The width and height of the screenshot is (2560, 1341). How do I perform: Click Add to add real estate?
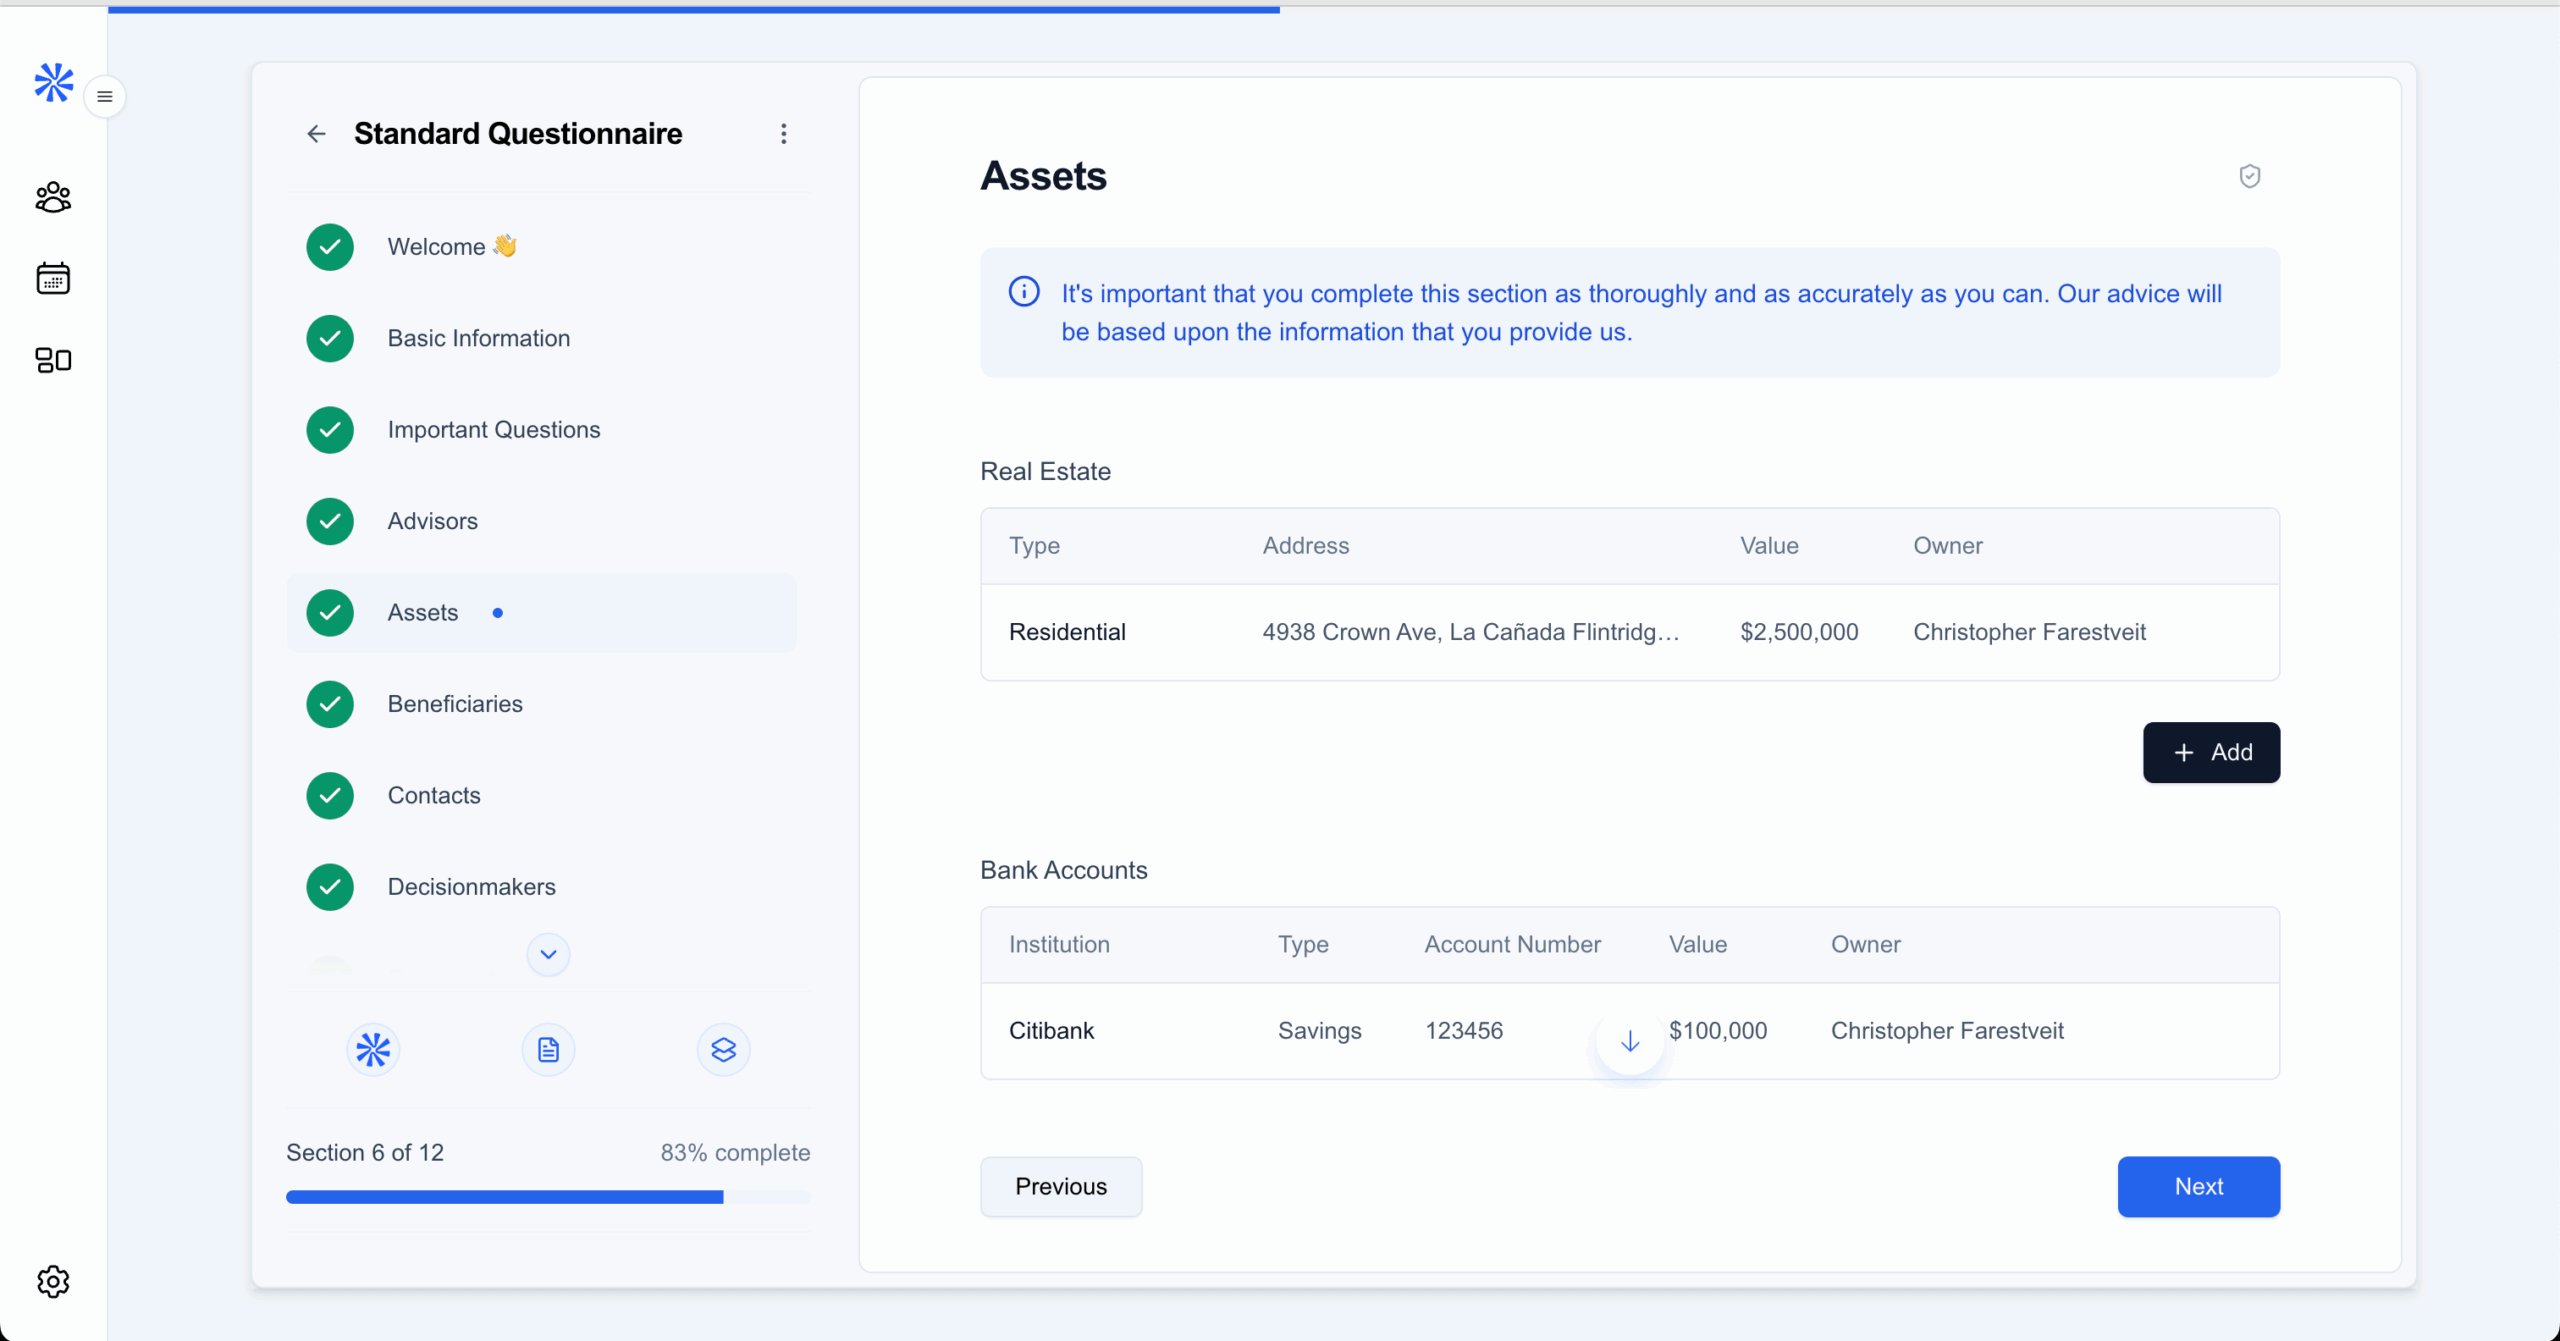point(2211,752)
